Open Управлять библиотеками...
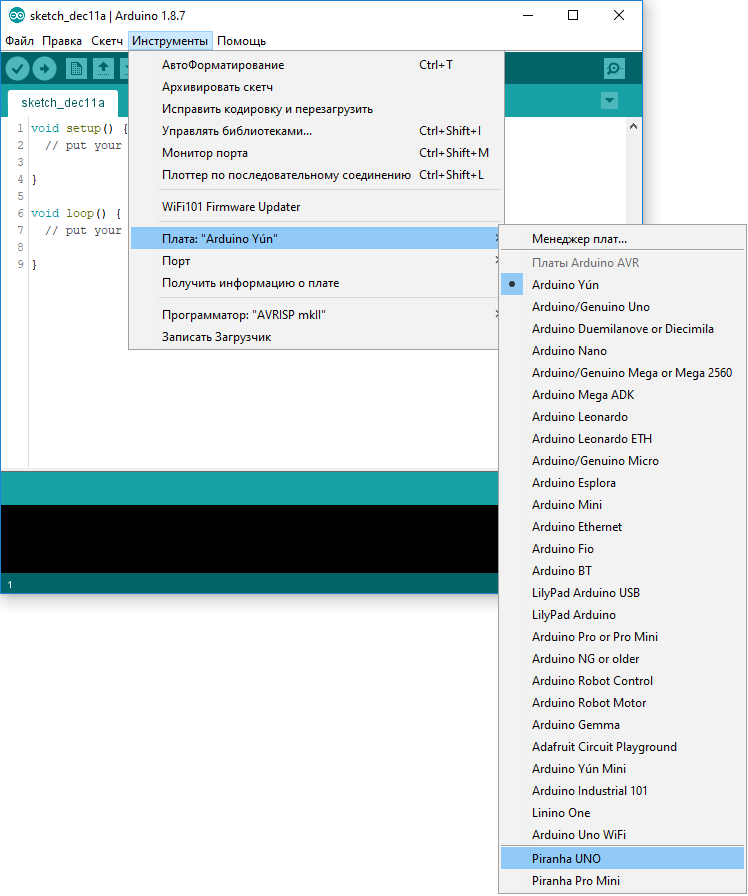This screenshot has width=748, height=896. pyautogui.click(x=316, y=131)
